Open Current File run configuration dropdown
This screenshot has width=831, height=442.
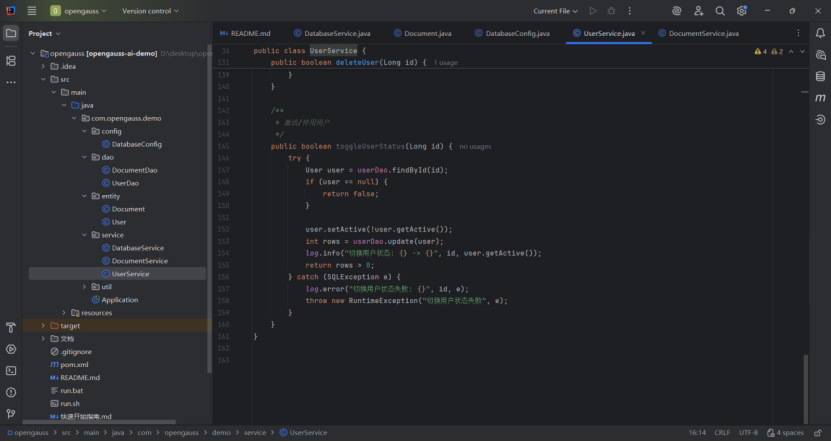(x=555, y=11)
